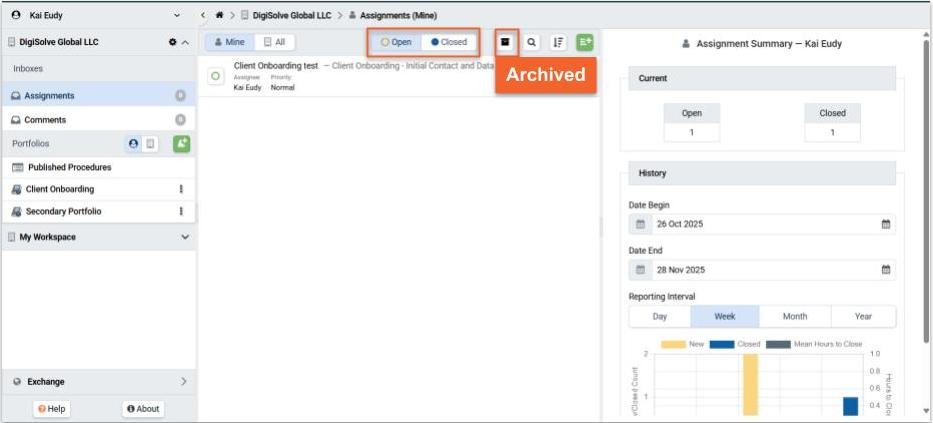Click scrollbar down arrow in summary panel
Viewport: 933px width, 423px height.
click(926, 411)
